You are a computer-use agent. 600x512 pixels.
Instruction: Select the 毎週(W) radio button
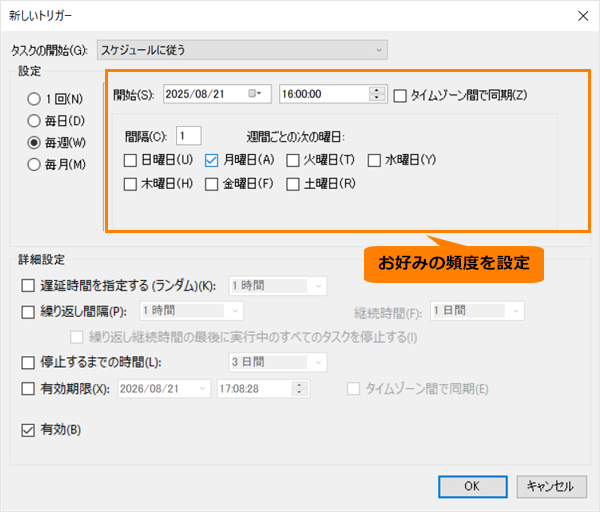pyautogui.click(x=34, y=143)
